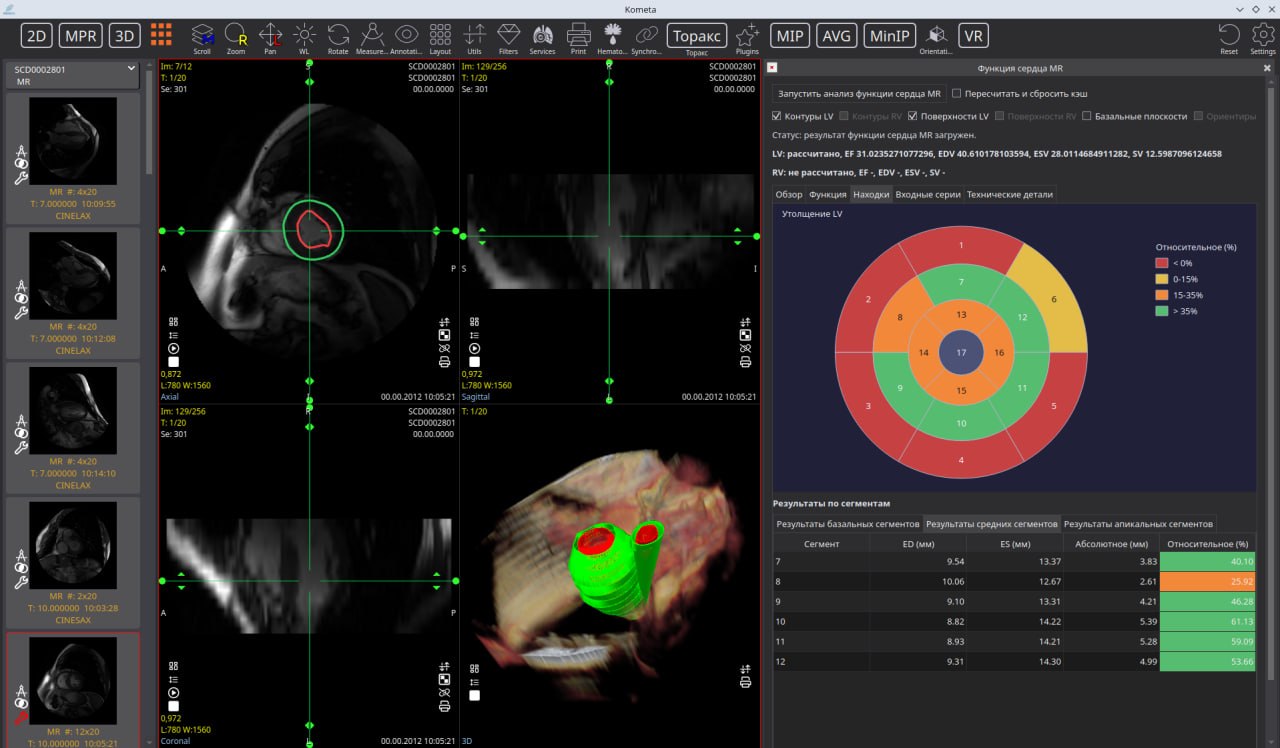Select the Scroll tool
The width and height of the screenshot is (1280, 748).
203,36
